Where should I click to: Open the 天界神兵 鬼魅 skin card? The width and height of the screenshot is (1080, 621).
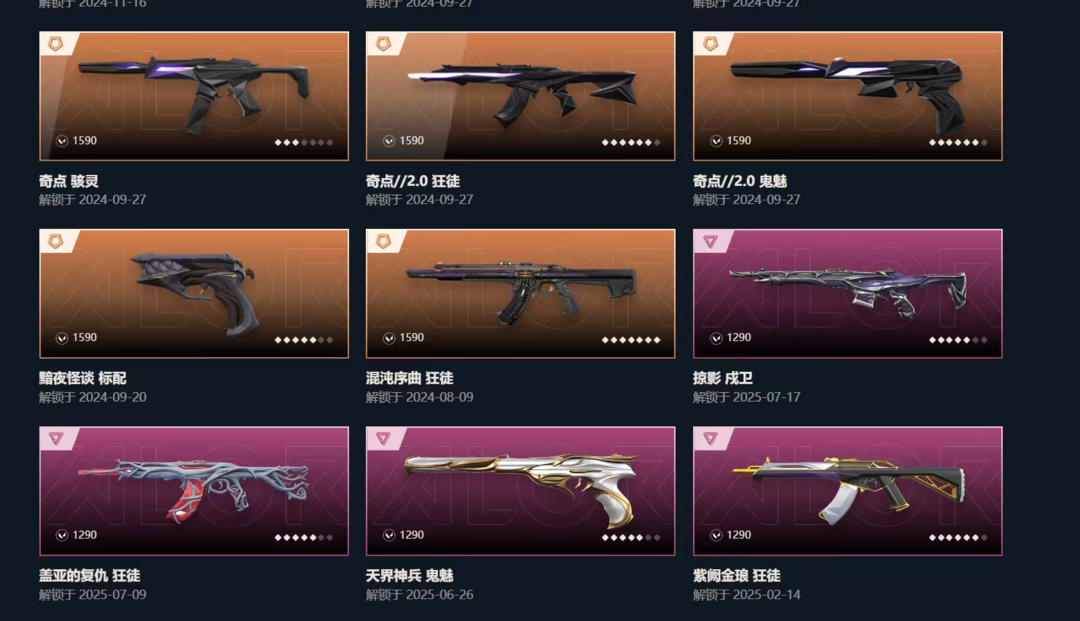[520, 491]
